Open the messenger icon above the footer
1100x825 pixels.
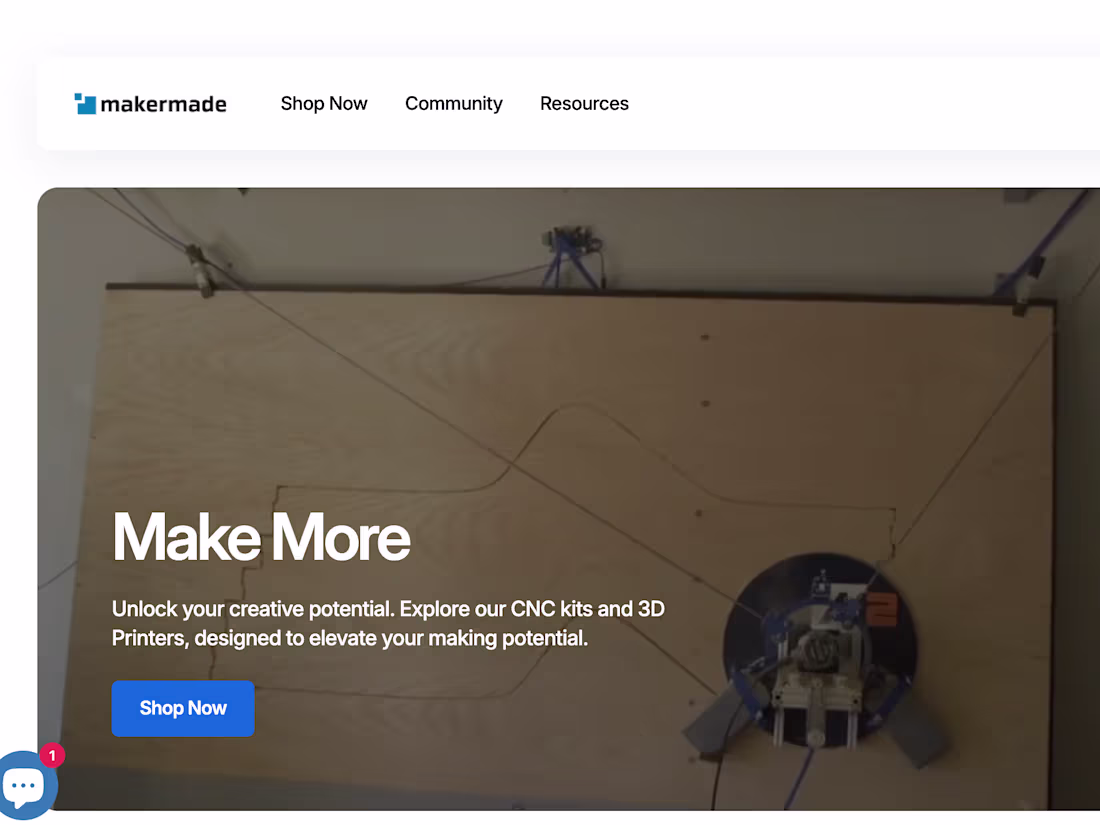point(25,785)
